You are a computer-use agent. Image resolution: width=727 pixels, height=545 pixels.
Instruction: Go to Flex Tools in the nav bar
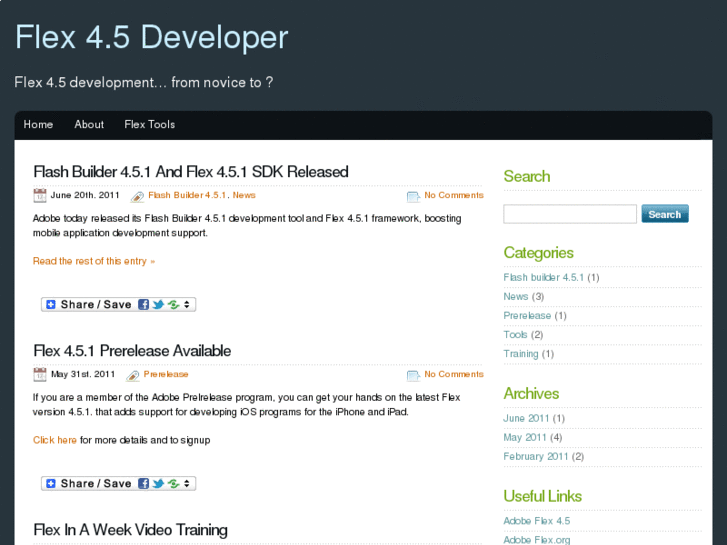[149, 124]
